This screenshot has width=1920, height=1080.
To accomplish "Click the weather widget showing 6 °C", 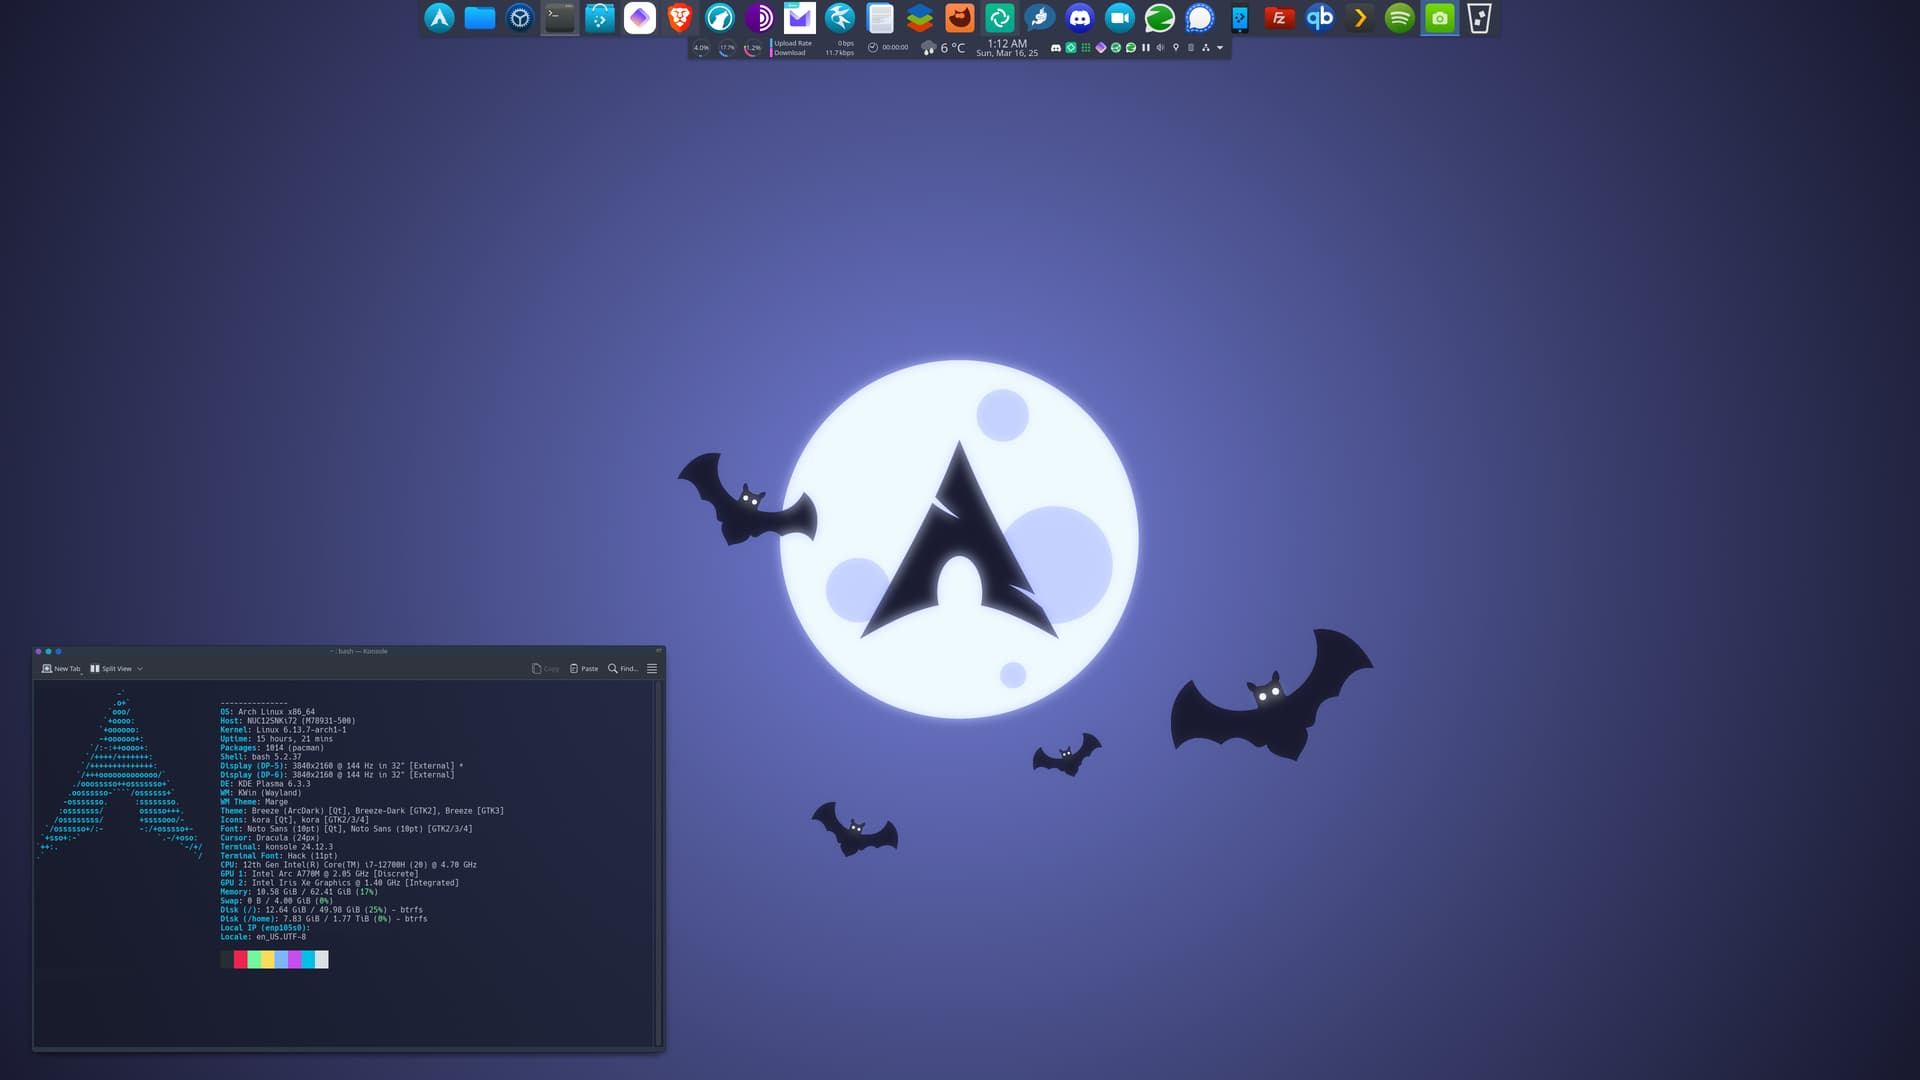I will tap(943, 48).
